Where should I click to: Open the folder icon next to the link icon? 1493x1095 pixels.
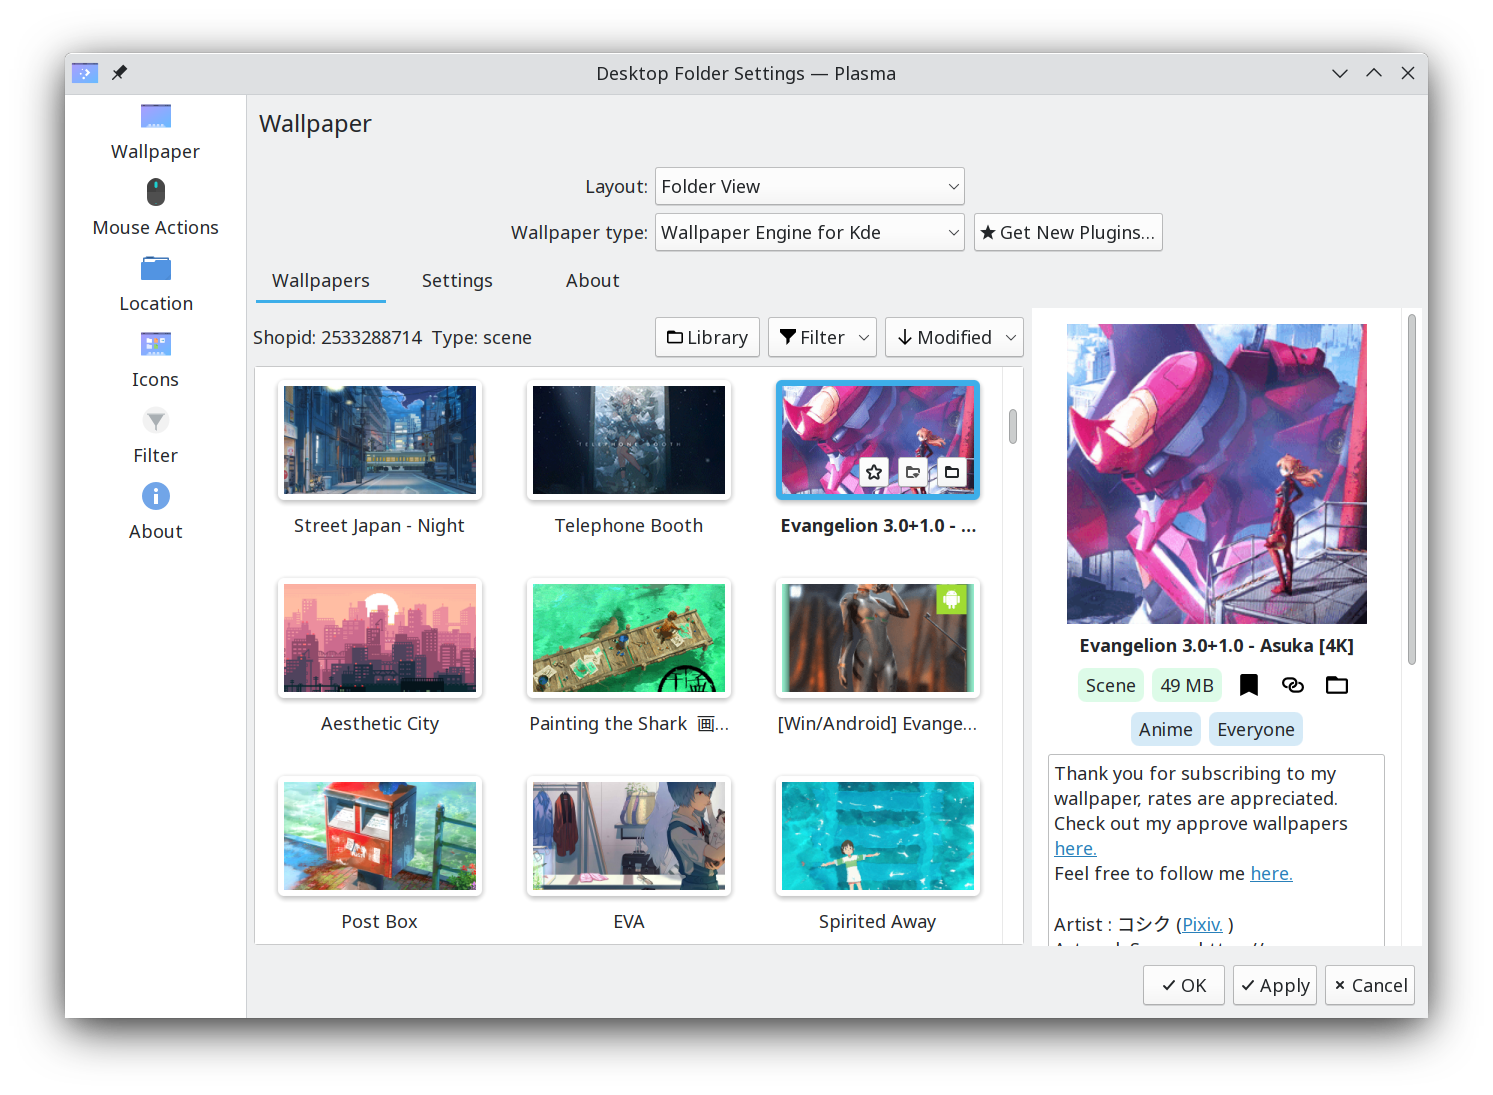click(x=1336, y=685)
